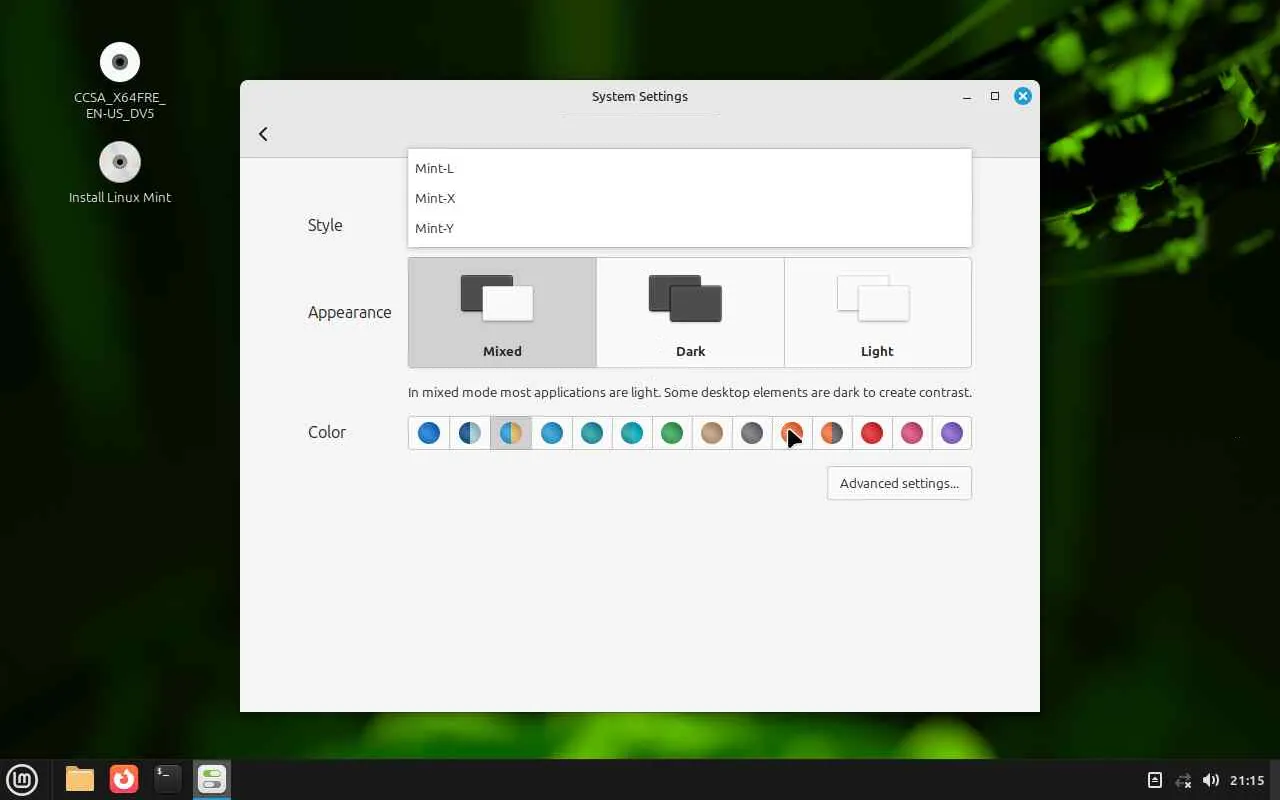
Task: Go back using the header arrow
Action: point(263,134)
